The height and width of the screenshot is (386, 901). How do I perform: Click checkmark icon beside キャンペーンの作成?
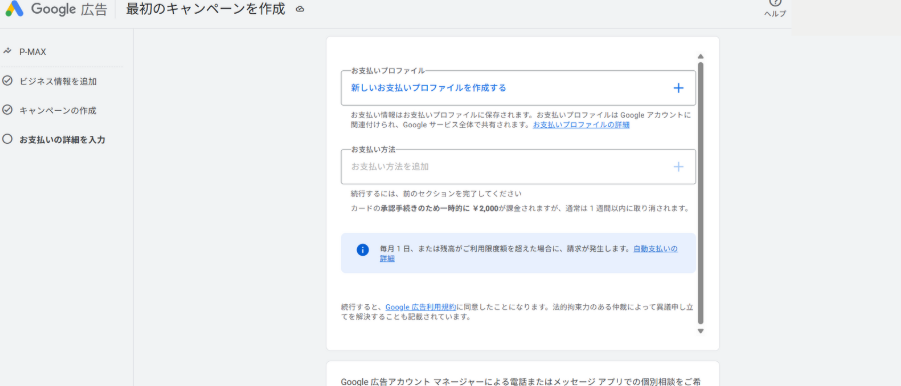(7, 110)
